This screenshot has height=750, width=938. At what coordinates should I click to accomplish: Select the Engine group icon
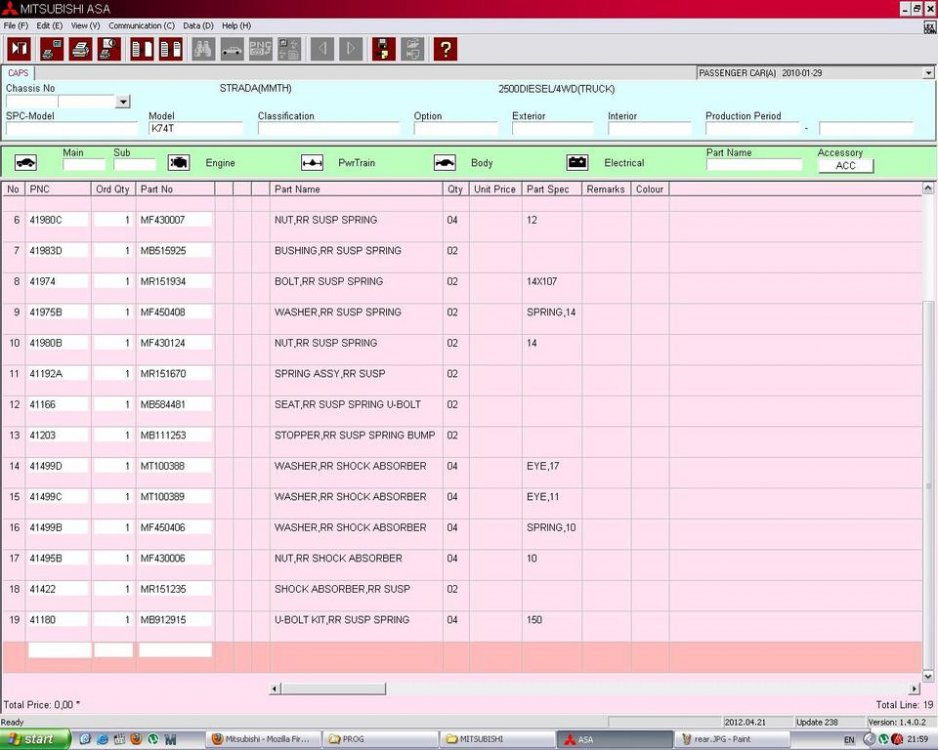point(179,162)
